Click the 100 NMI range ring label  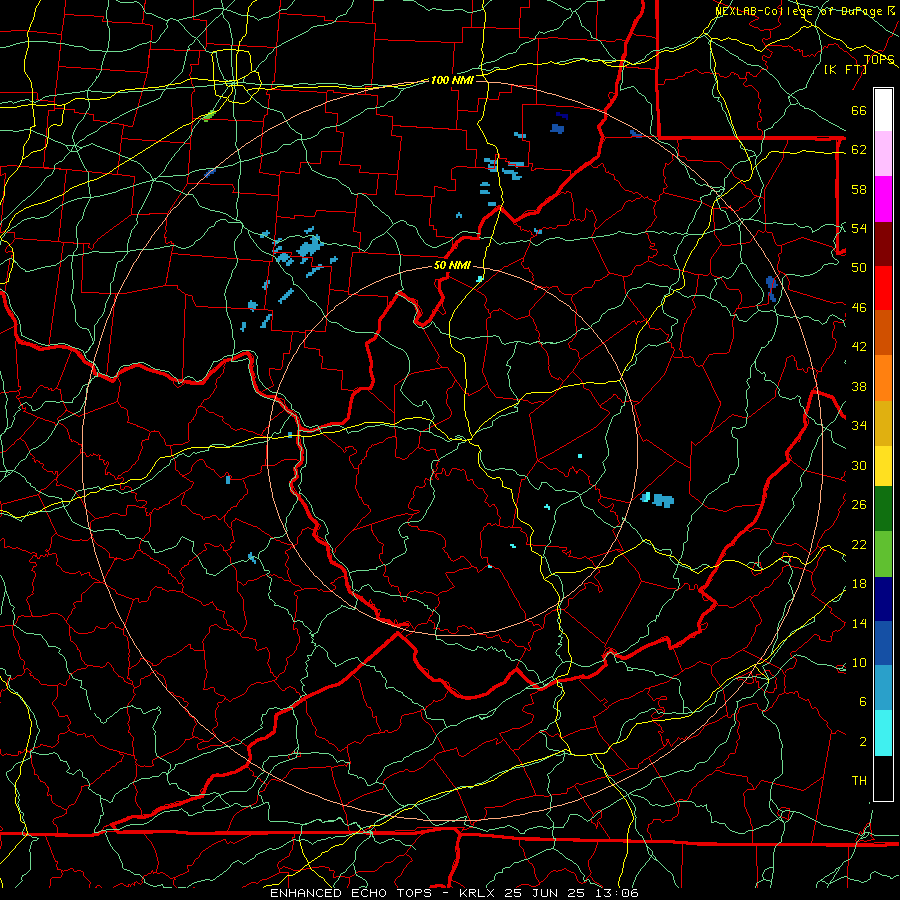452,80
